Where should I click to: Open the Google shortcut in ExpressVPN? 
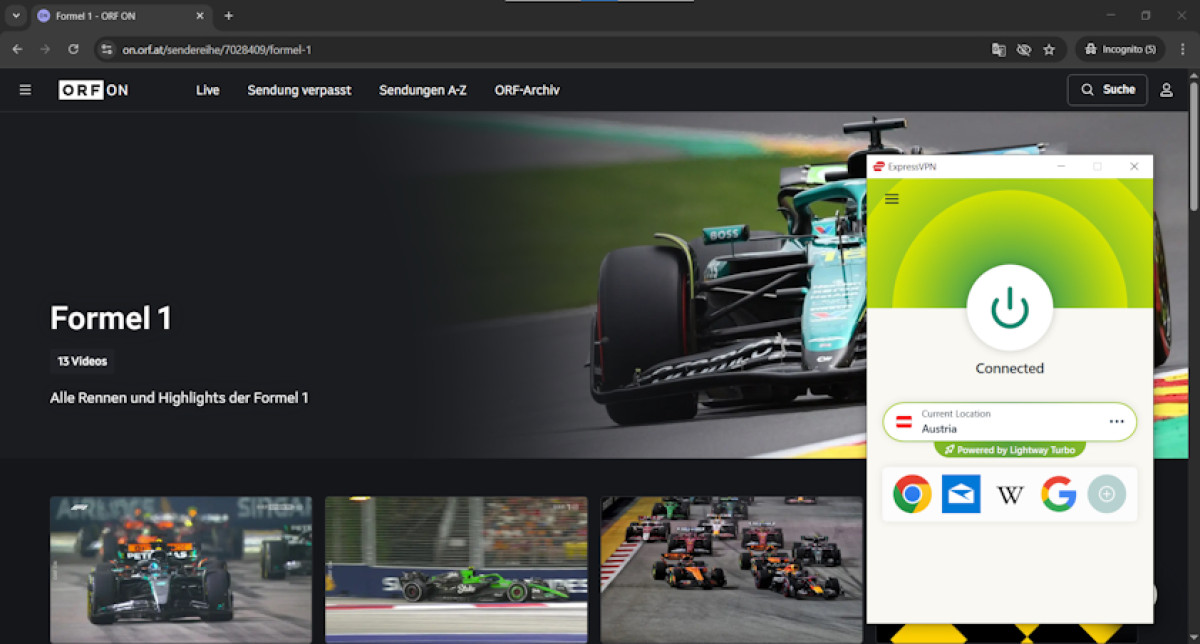tap(1059, 494)
